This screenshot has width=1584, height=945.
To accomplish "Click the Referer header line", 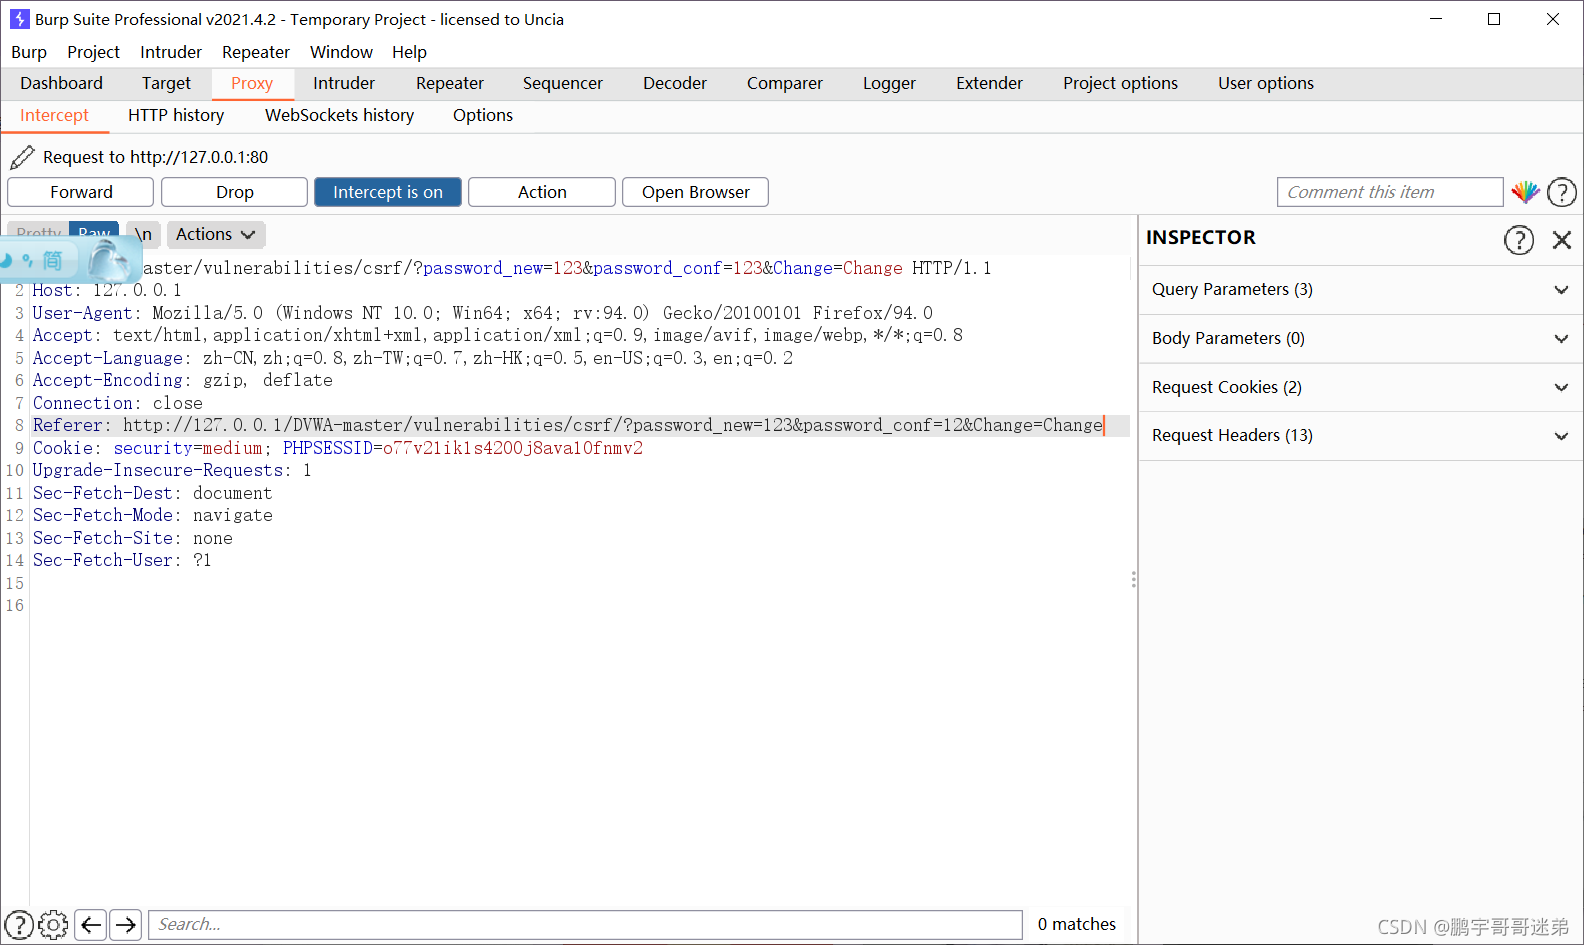I will click(568, 426).
